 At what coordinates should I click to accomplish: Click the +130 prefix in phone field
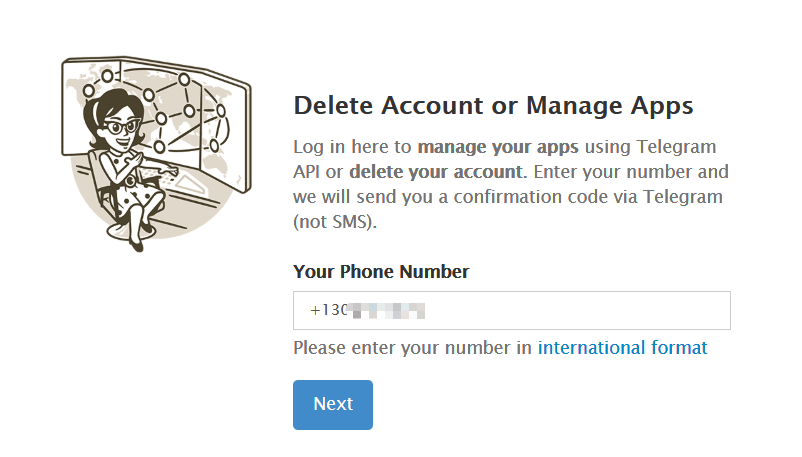[328, 311]
